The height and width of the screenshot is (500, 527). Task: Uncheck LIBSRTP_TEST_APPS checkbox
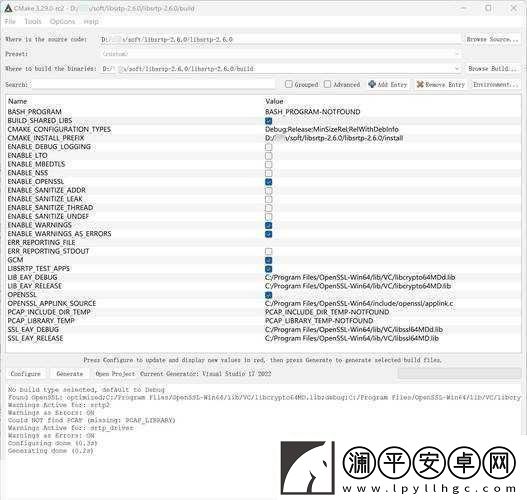click(x=268, y=269)
